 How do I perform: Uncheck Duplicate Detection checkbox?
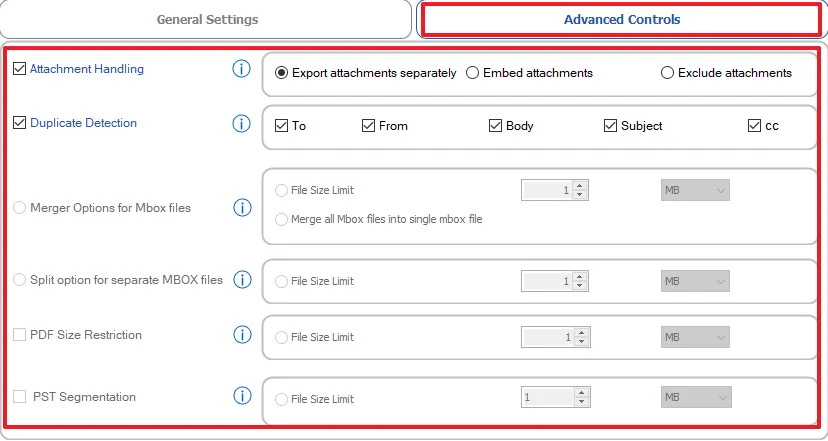(x=20, y=123)
